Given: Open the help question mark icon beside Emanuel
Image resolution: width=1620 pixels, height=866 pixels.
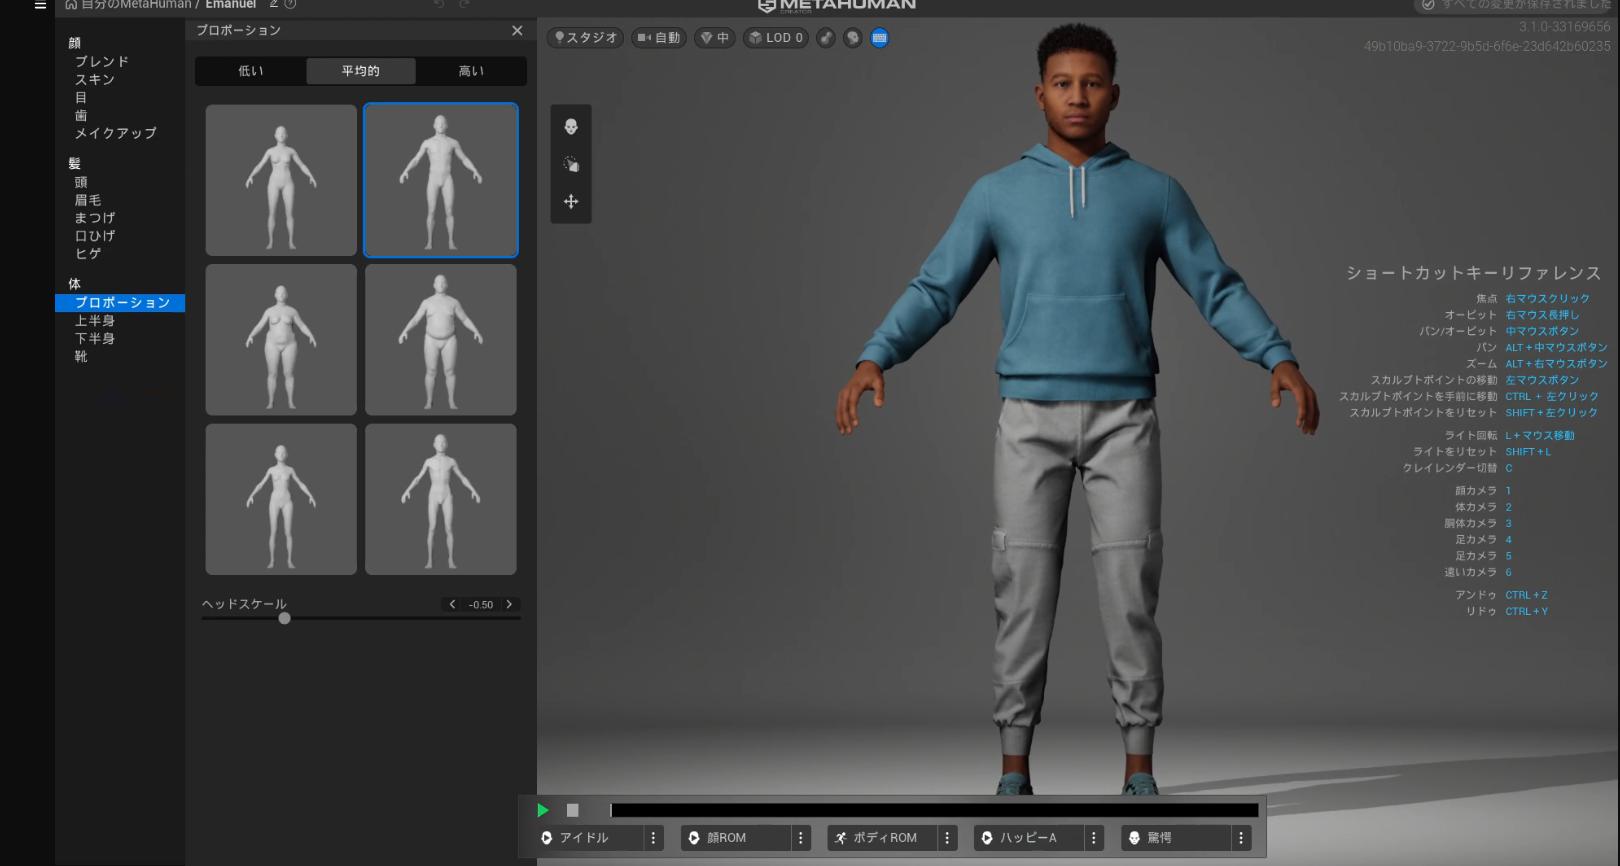Looking at the screenshot, I should (290, 4).
